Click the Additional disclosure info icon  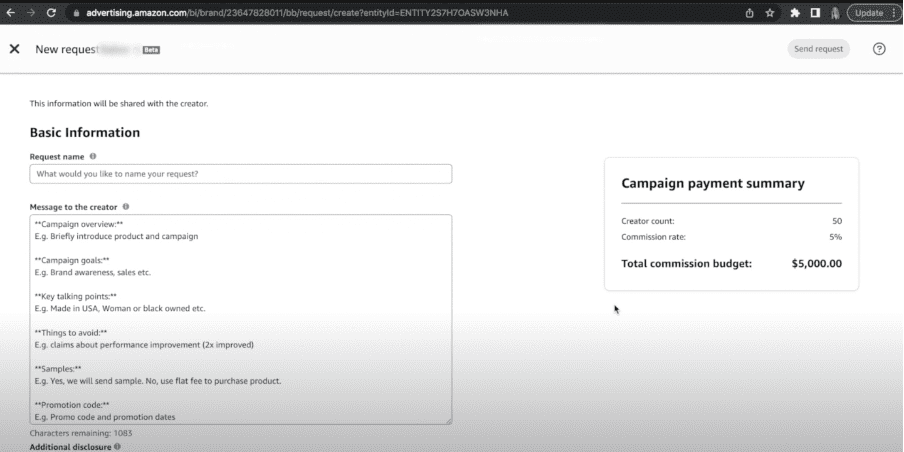(117, 447)
